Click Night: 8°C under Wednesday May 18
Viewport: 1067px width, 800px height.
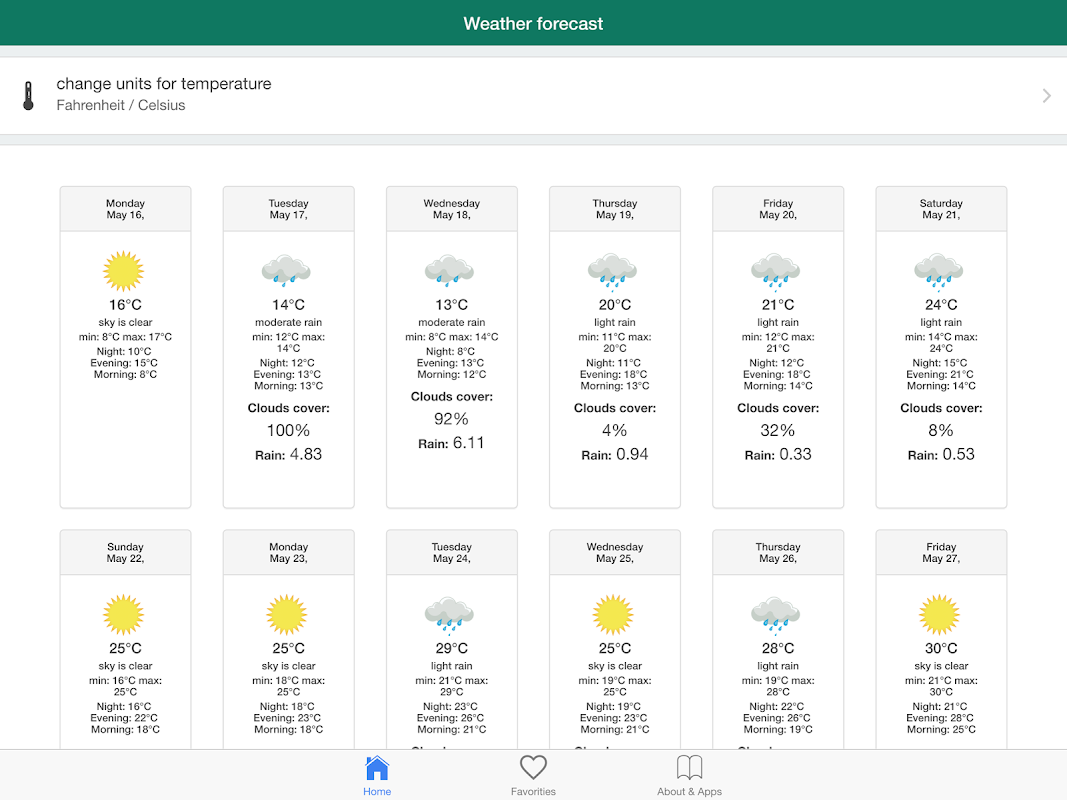(x=450, y=352)
